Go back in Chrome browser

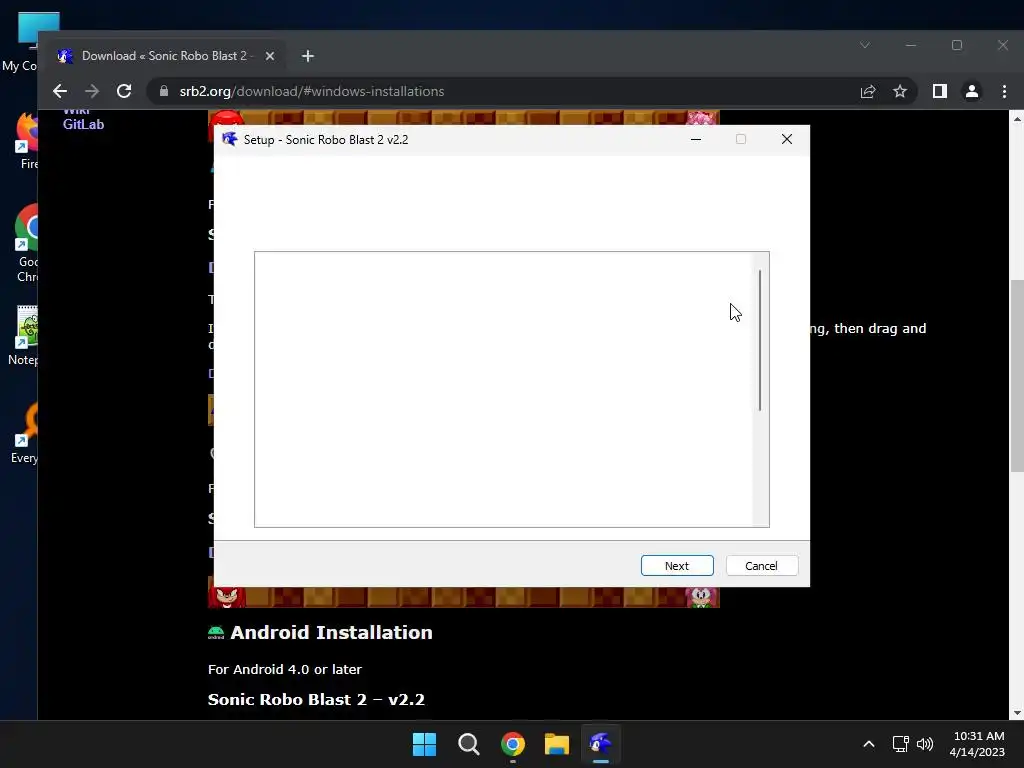[x=60, y=91]
